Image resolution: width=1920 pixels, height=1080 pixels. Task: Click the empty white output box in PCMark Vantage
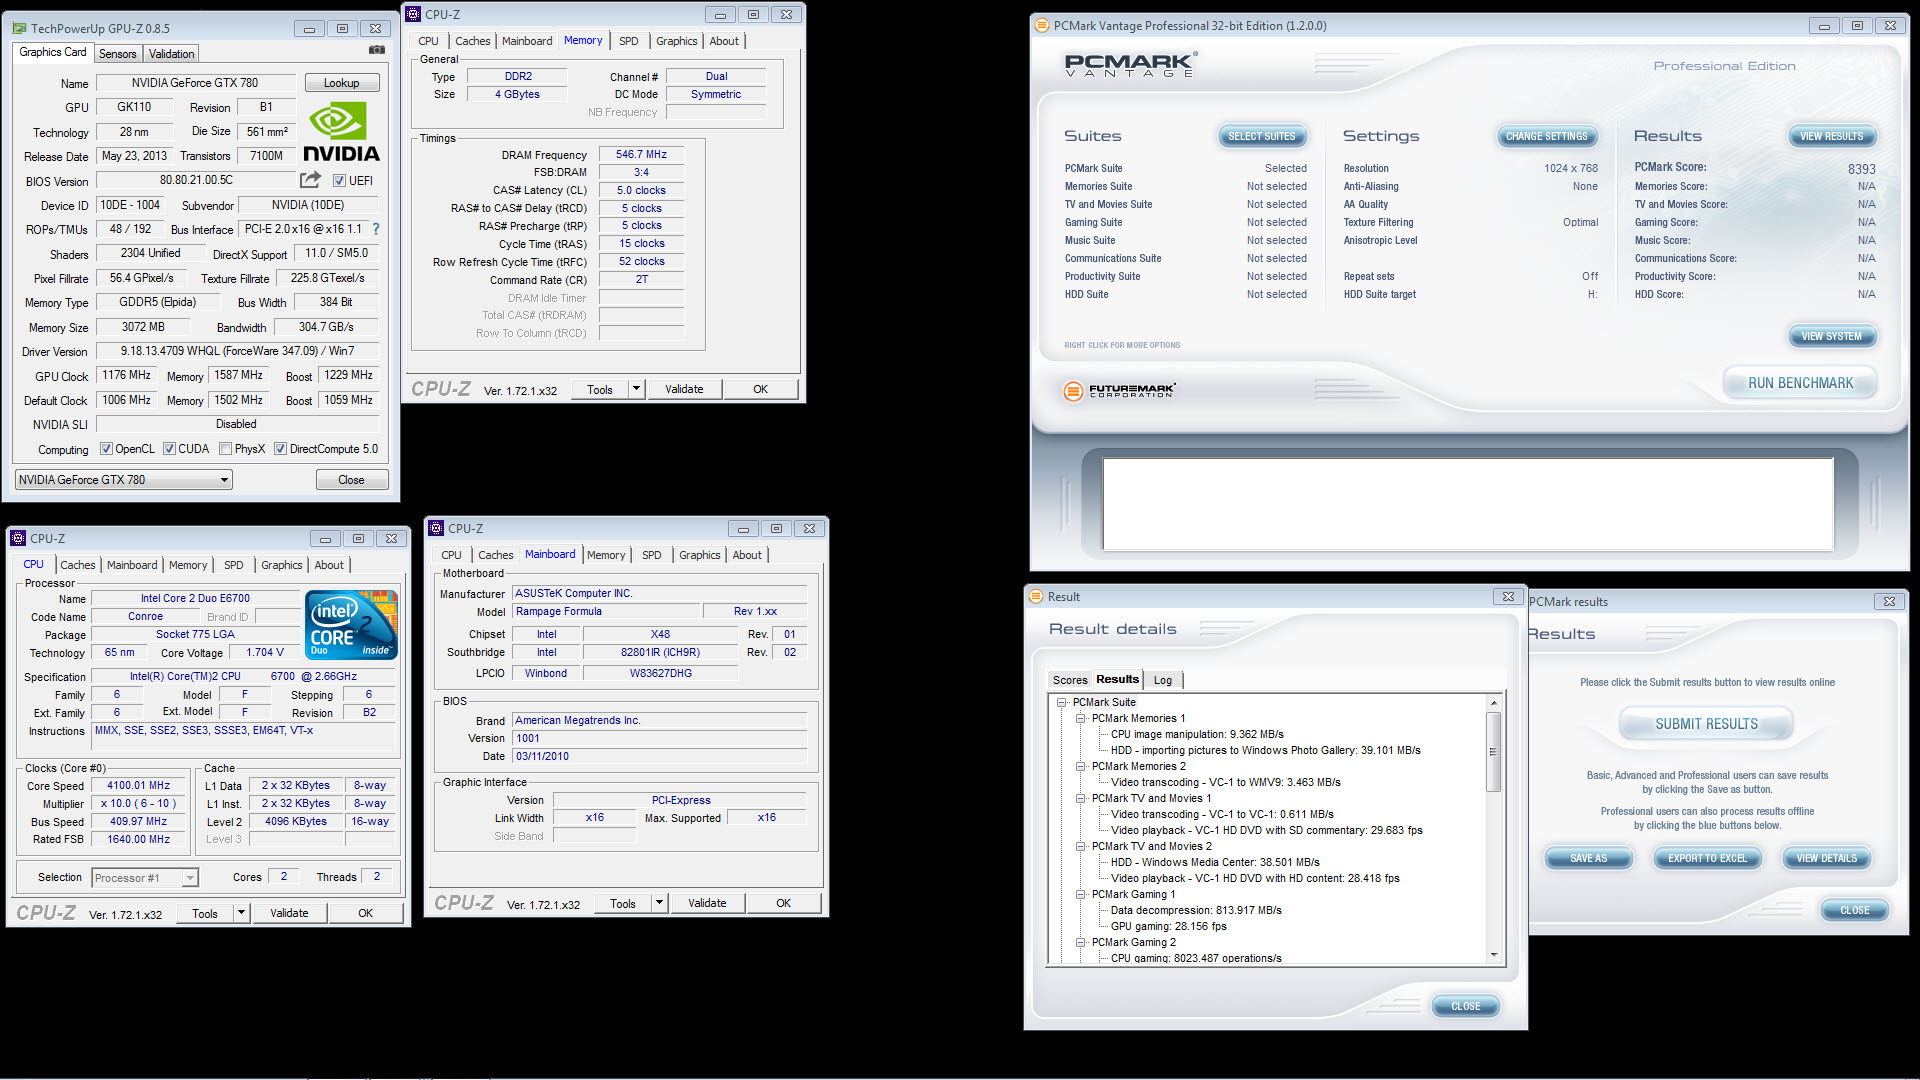pyautogui.click(x=1468, y=504)
